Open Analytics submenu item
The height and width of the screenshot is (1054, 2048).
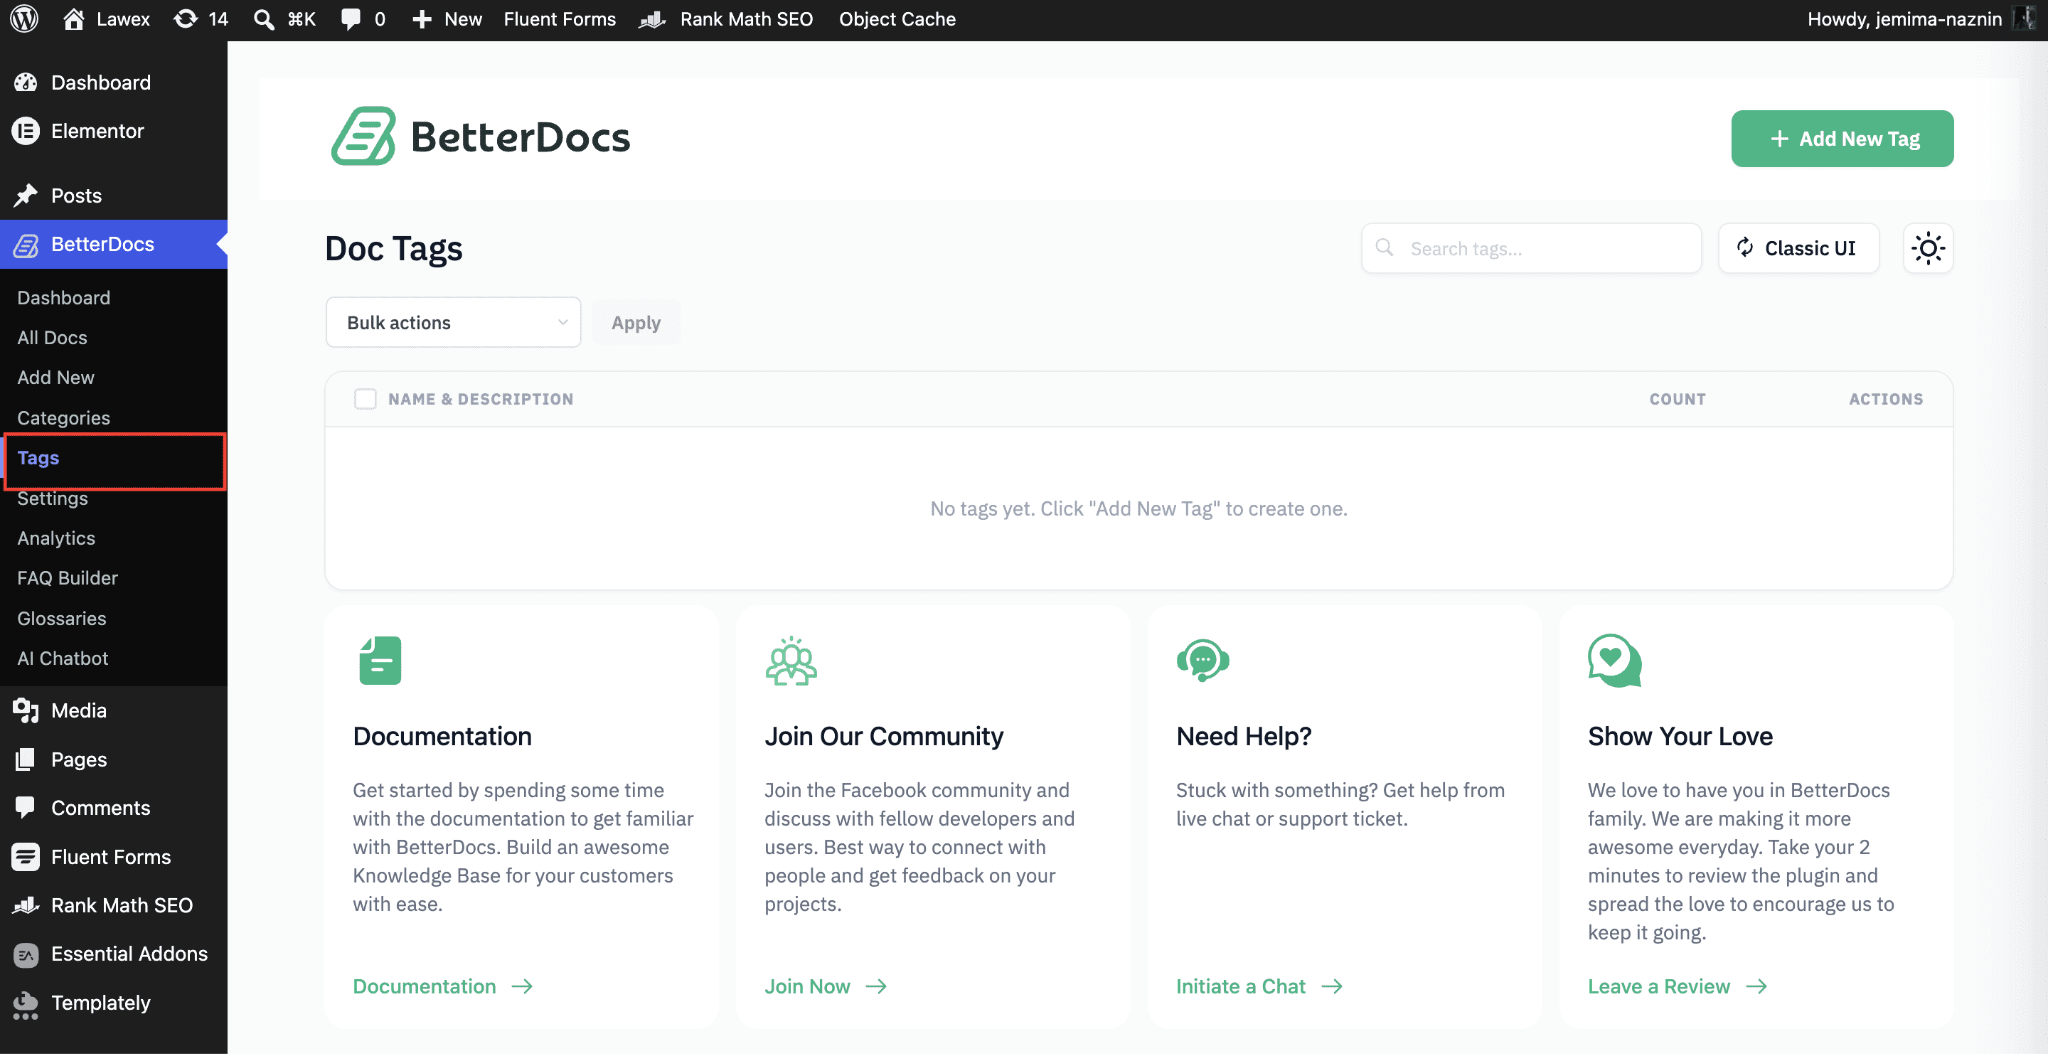pyautogui.click(x=56, y=538)
